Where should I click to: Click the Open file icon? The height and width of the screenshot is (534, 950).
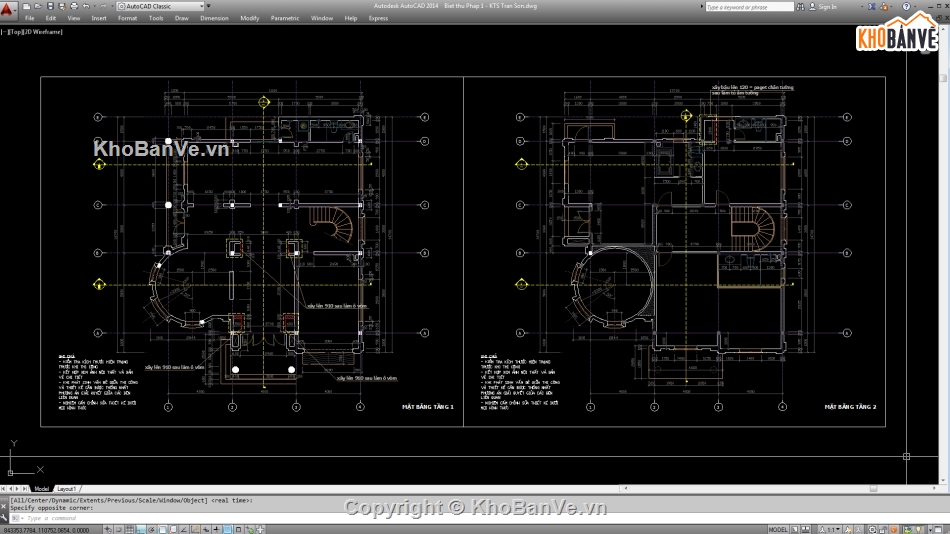click(38, 6)
